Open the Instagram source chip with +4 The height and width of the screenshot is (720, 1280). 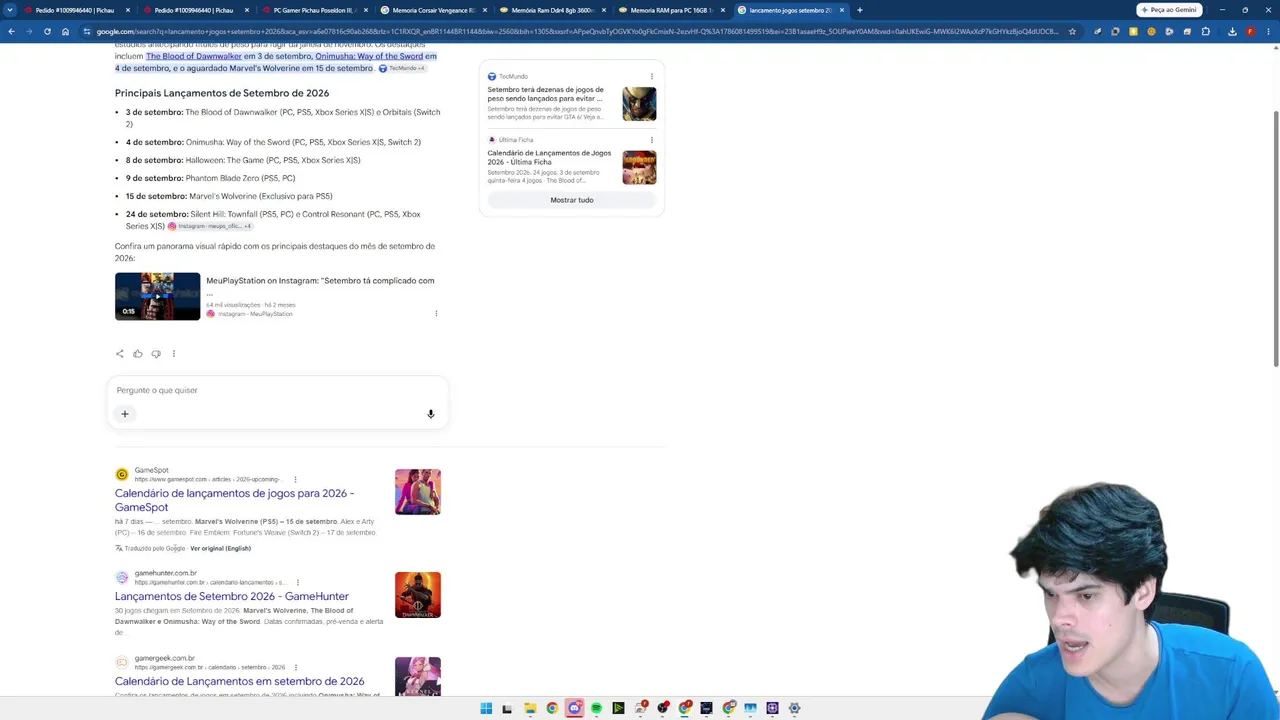(x=209, y=227)
